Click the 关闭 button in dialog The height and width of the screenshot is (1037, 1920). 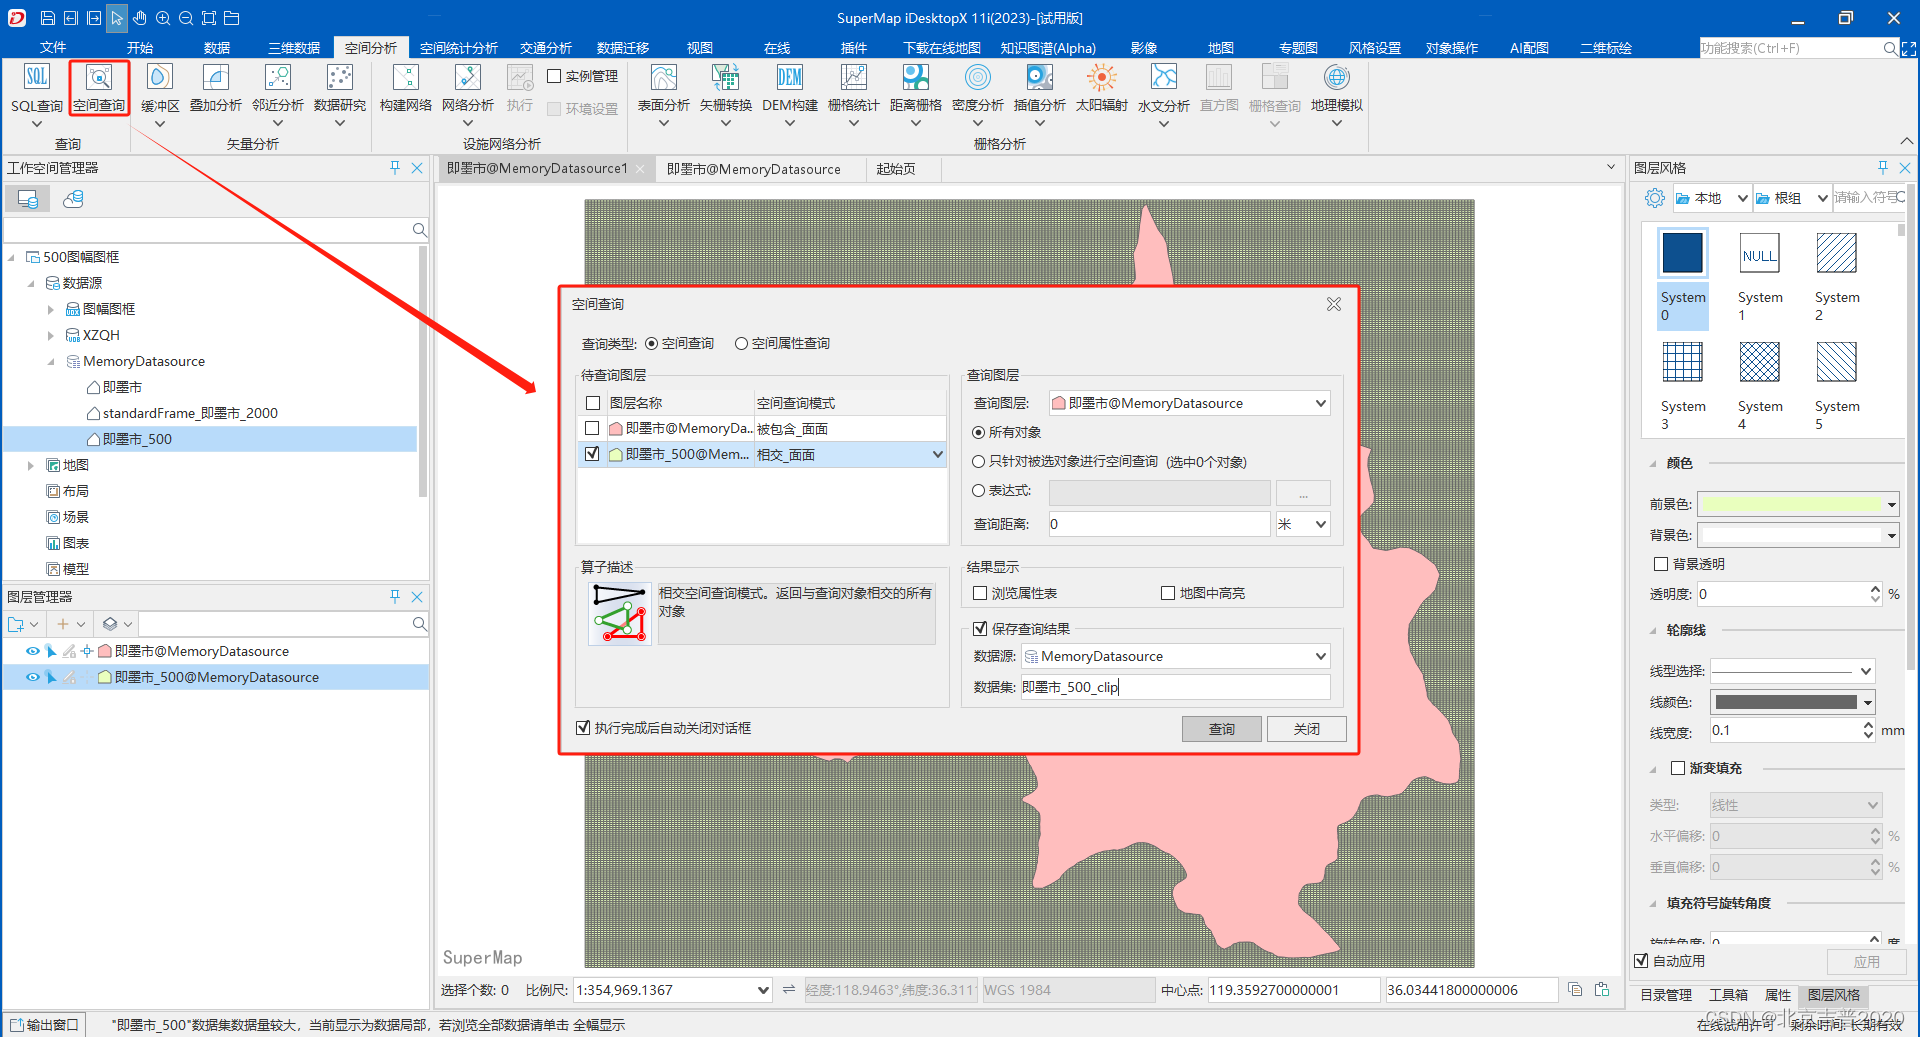(1306, 729)
